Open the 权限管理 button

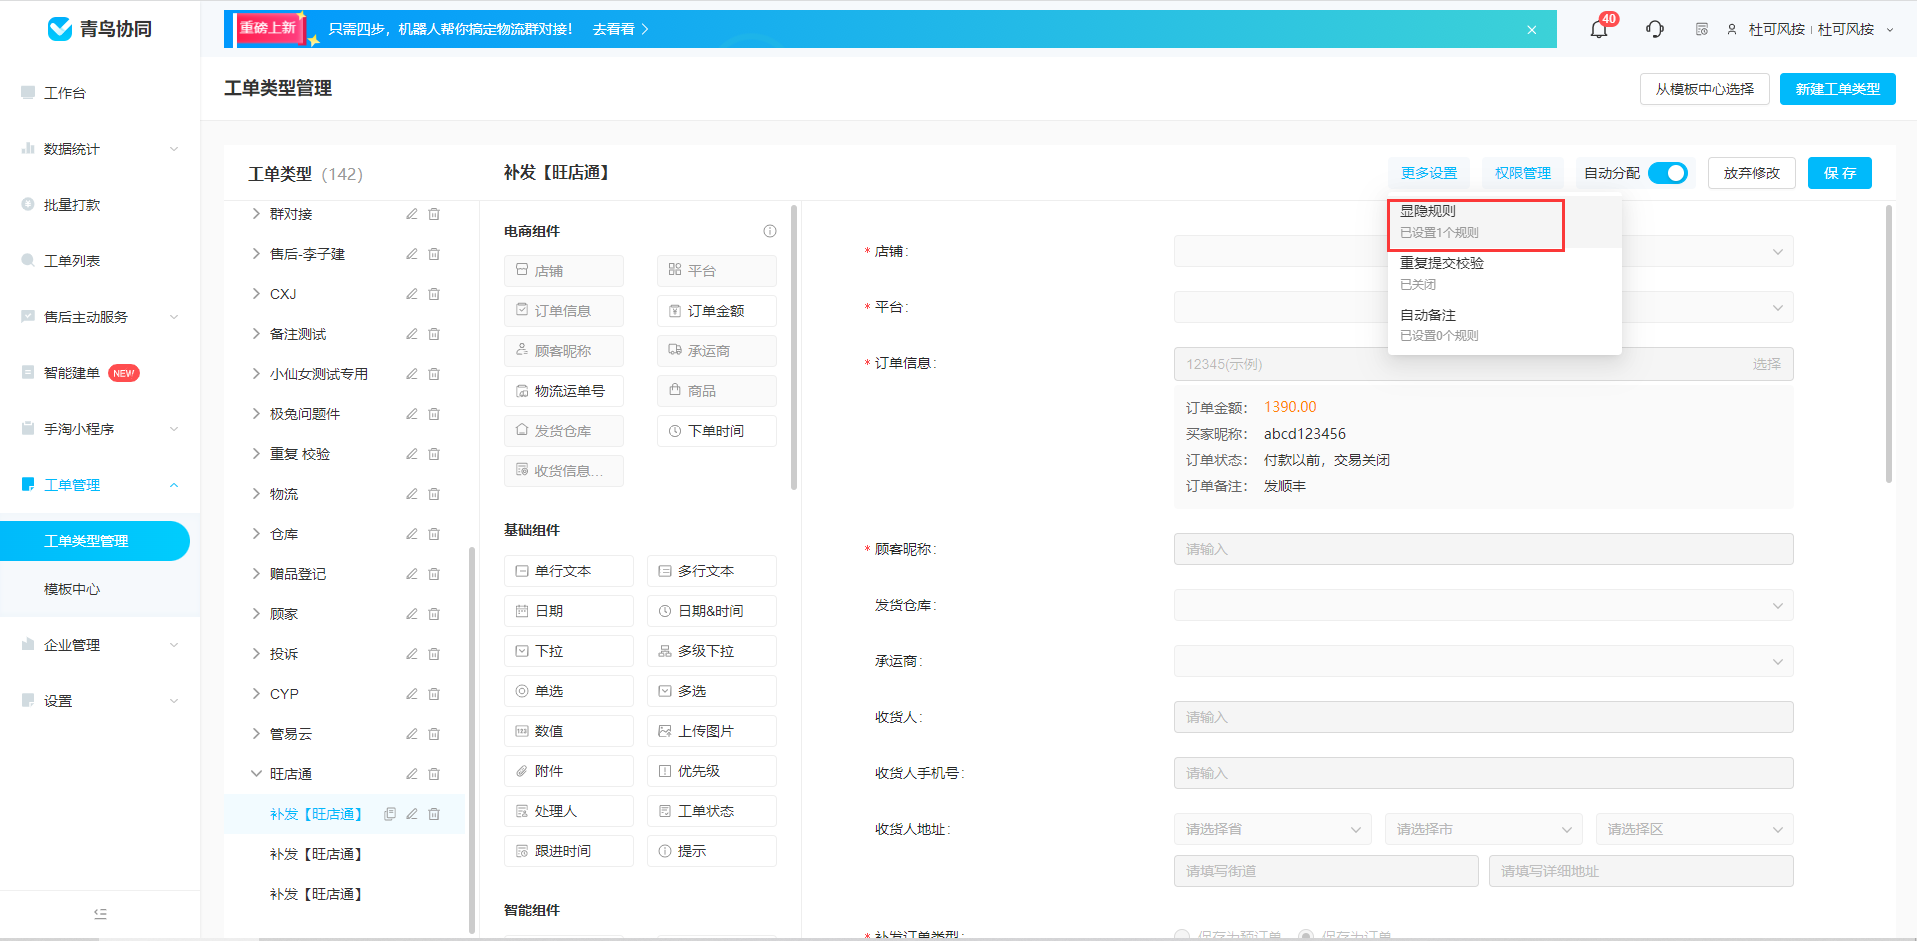pyautogui.click(x=1523, y=173)
